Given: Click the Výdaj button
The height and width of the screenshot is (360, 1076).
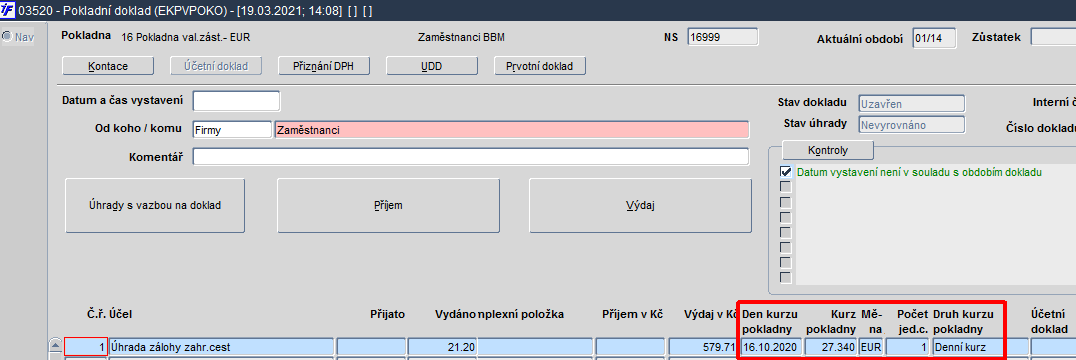Looking at the screenshot, I should coord(640,205).
